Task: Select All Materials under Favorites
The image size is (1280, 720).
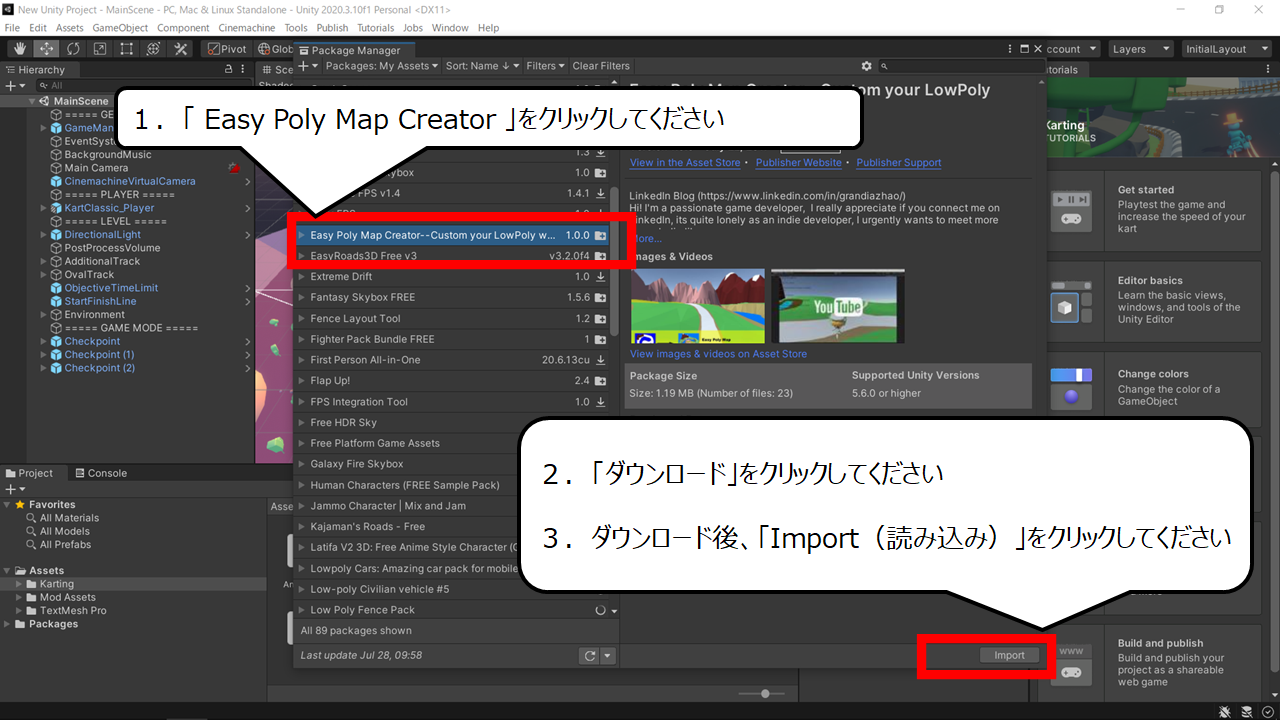Action: (69, 518)
